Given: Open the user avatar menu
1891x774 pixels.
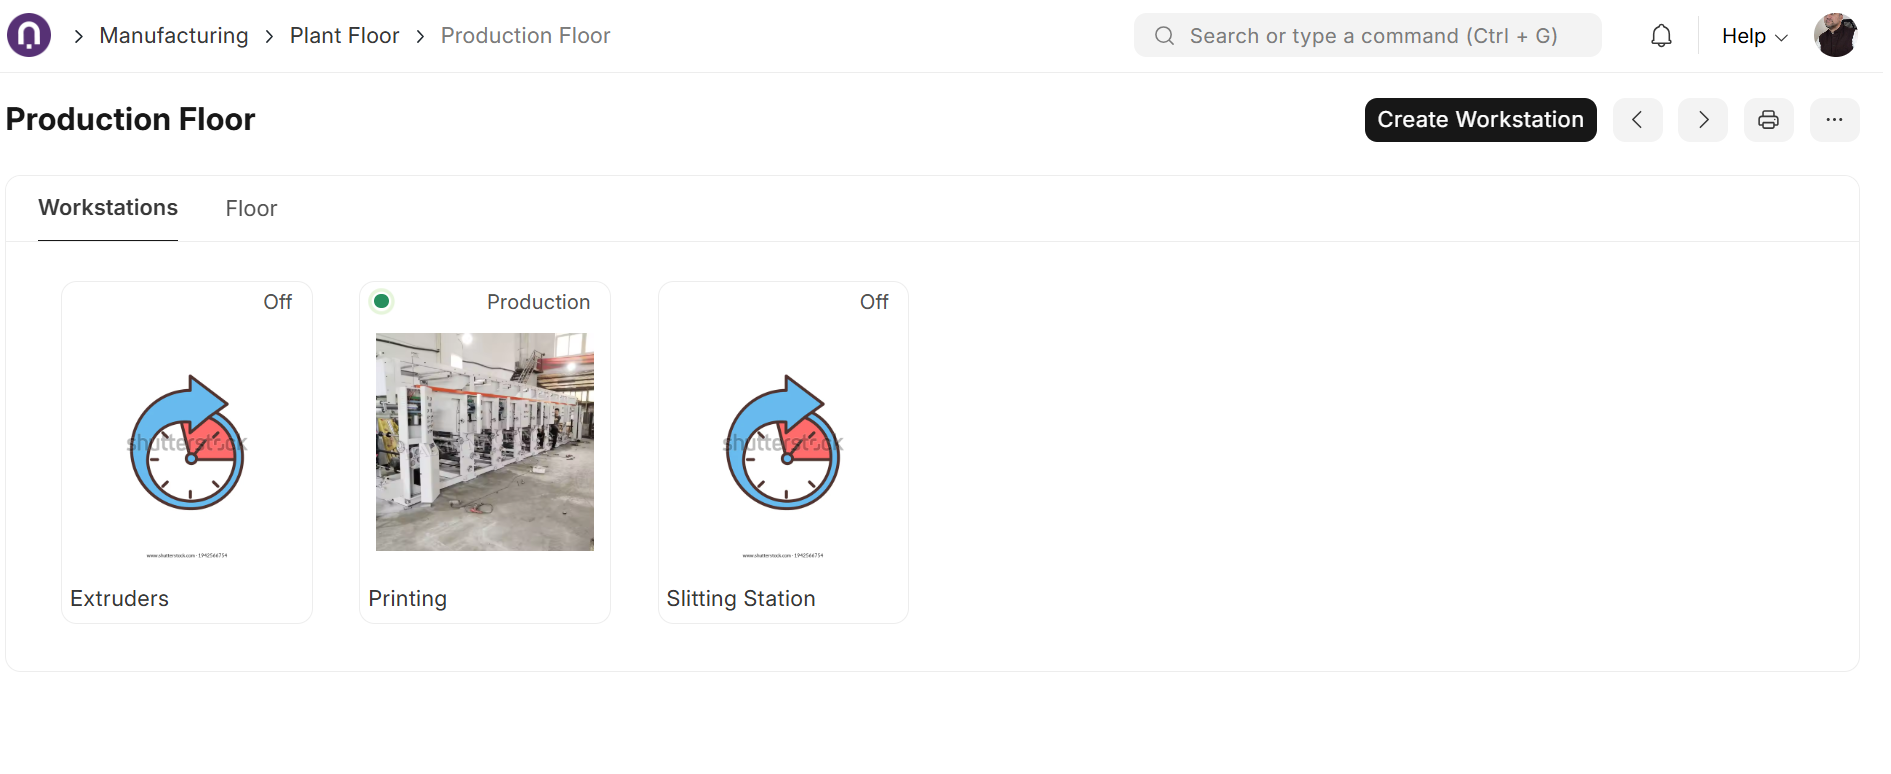Looking at the screenshot, I should (1835, 36).
